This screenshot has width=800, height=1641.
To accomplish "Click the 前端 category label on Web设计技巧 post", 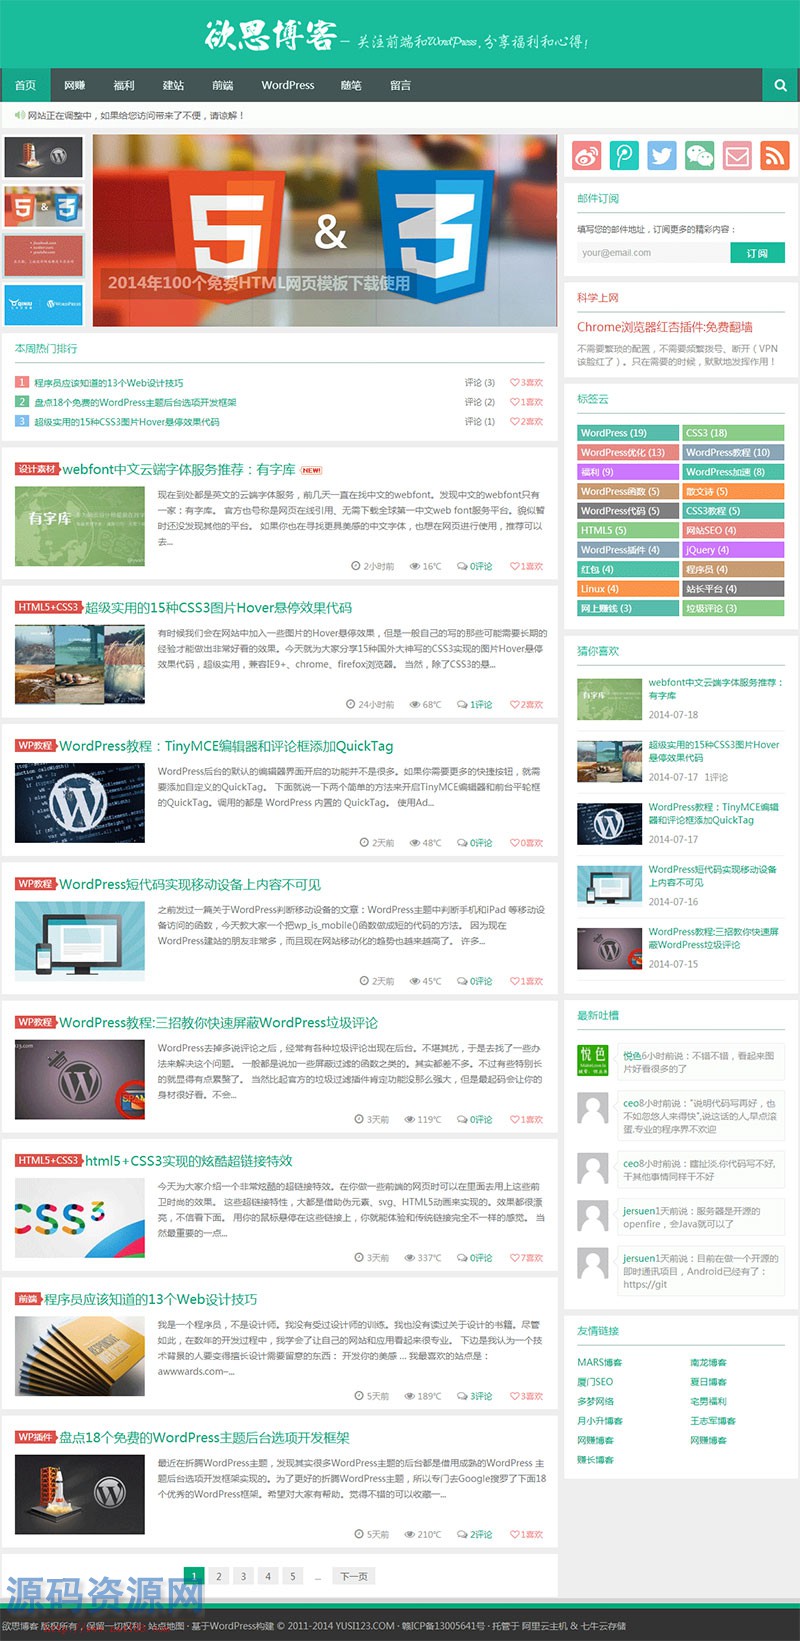I will pos(28,1299).
